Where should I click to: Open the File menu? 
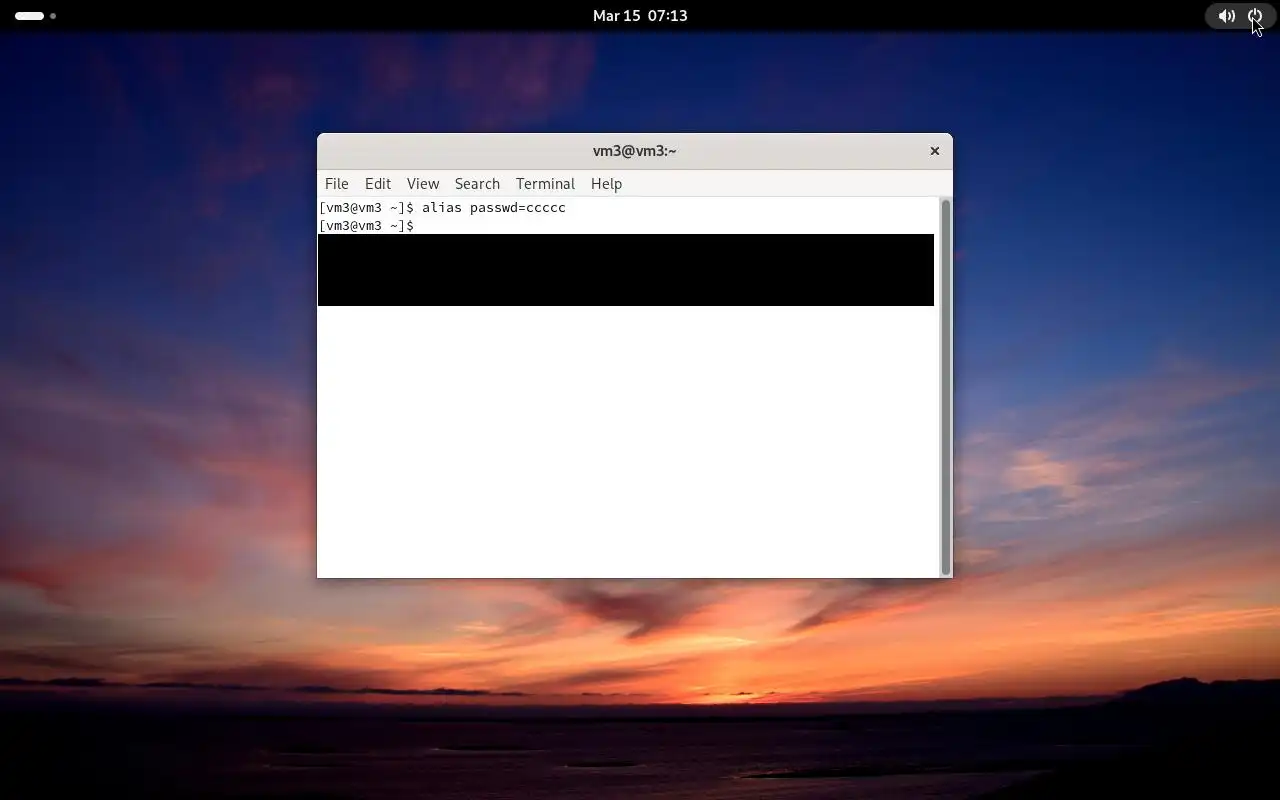pyautogui.click(x=336, y=184)
